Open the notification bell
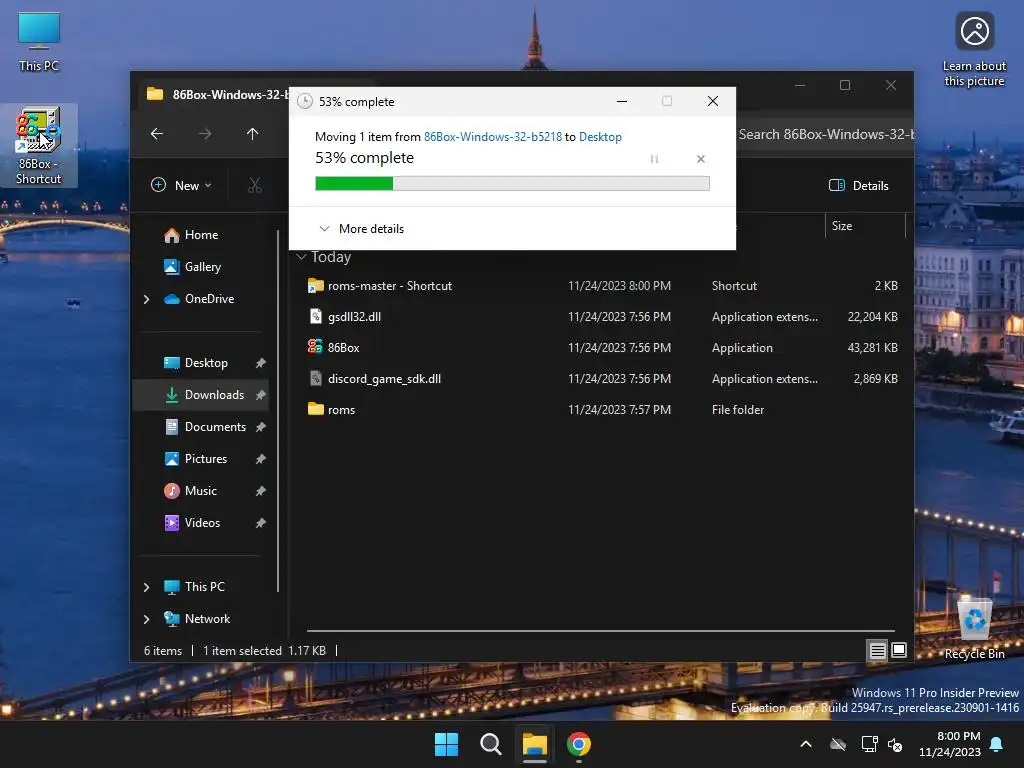The image size is (1024, 768). tap(997, 744)
